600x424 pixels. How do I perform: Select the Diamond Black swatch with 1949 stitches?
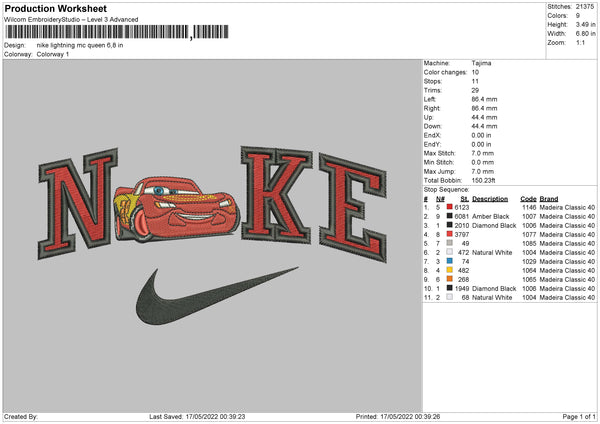tap(450, 288)
